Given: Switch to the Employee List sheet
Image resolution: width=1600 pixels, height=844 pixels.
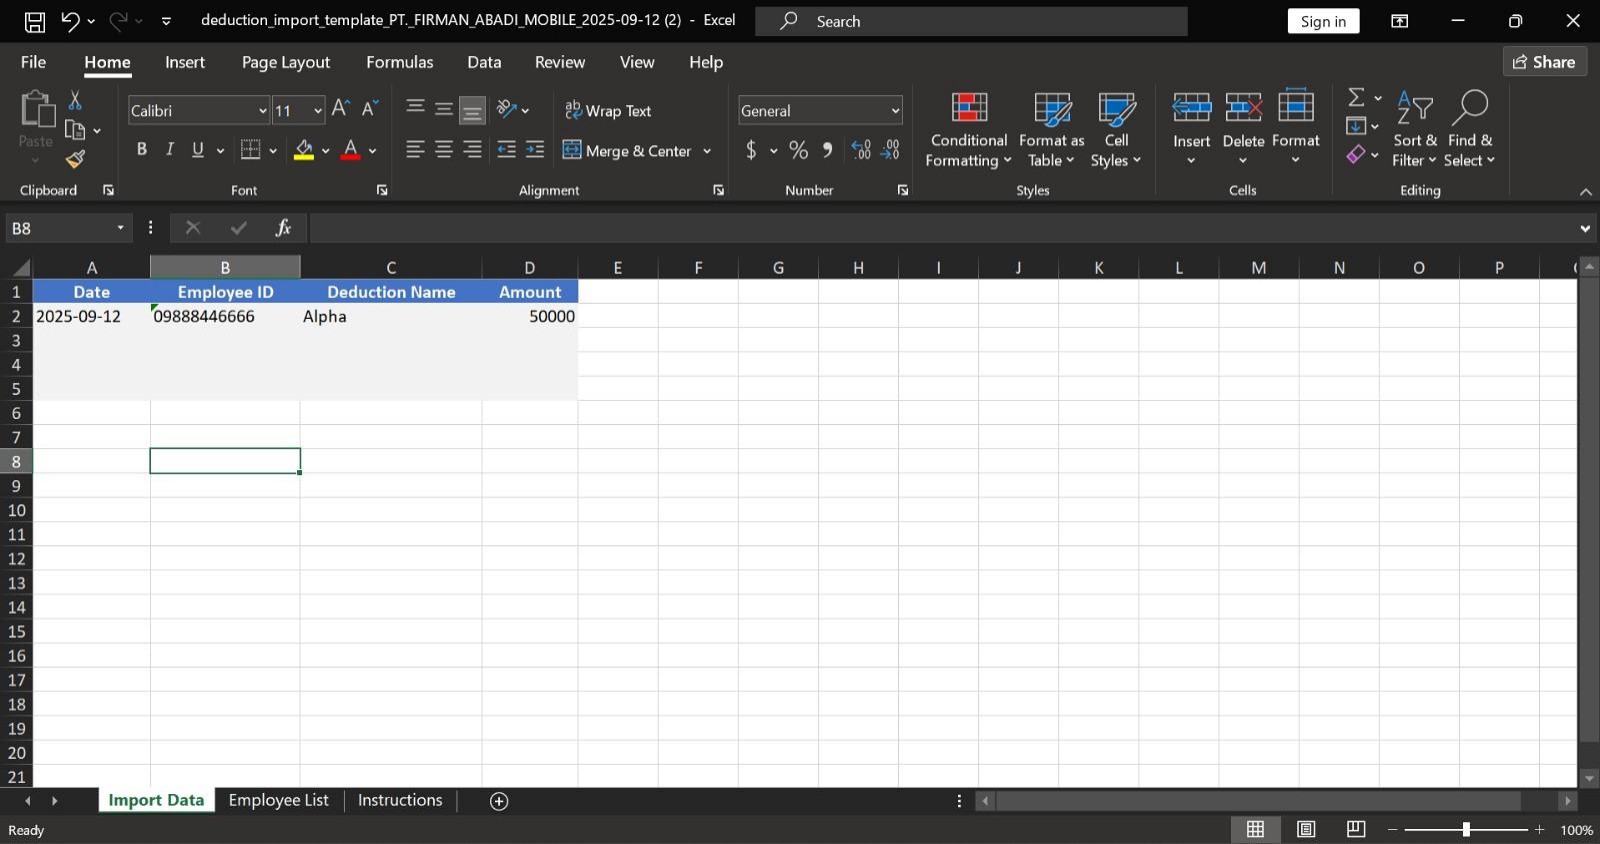Looking at the screenshot, I should (x=278, y=800).
